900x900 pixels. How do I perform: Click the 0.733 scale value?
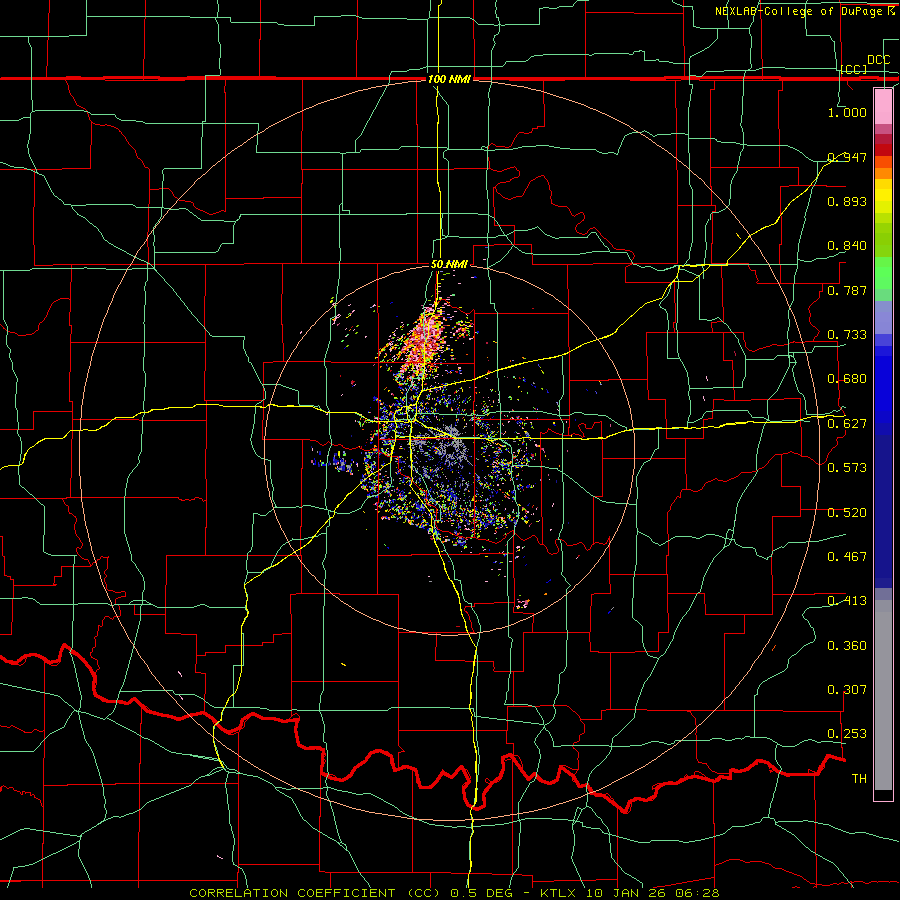tap(847, 335)
